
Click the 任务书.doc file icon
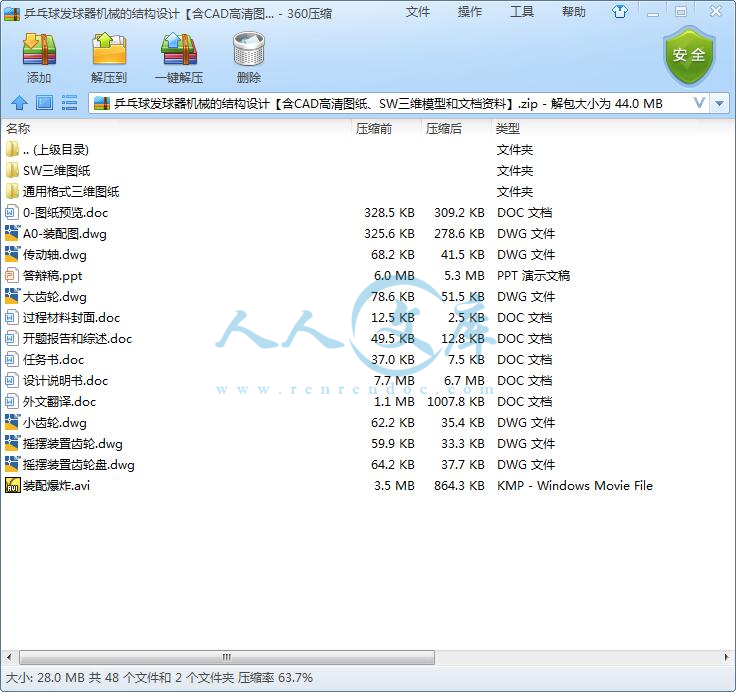click(12, 360)
